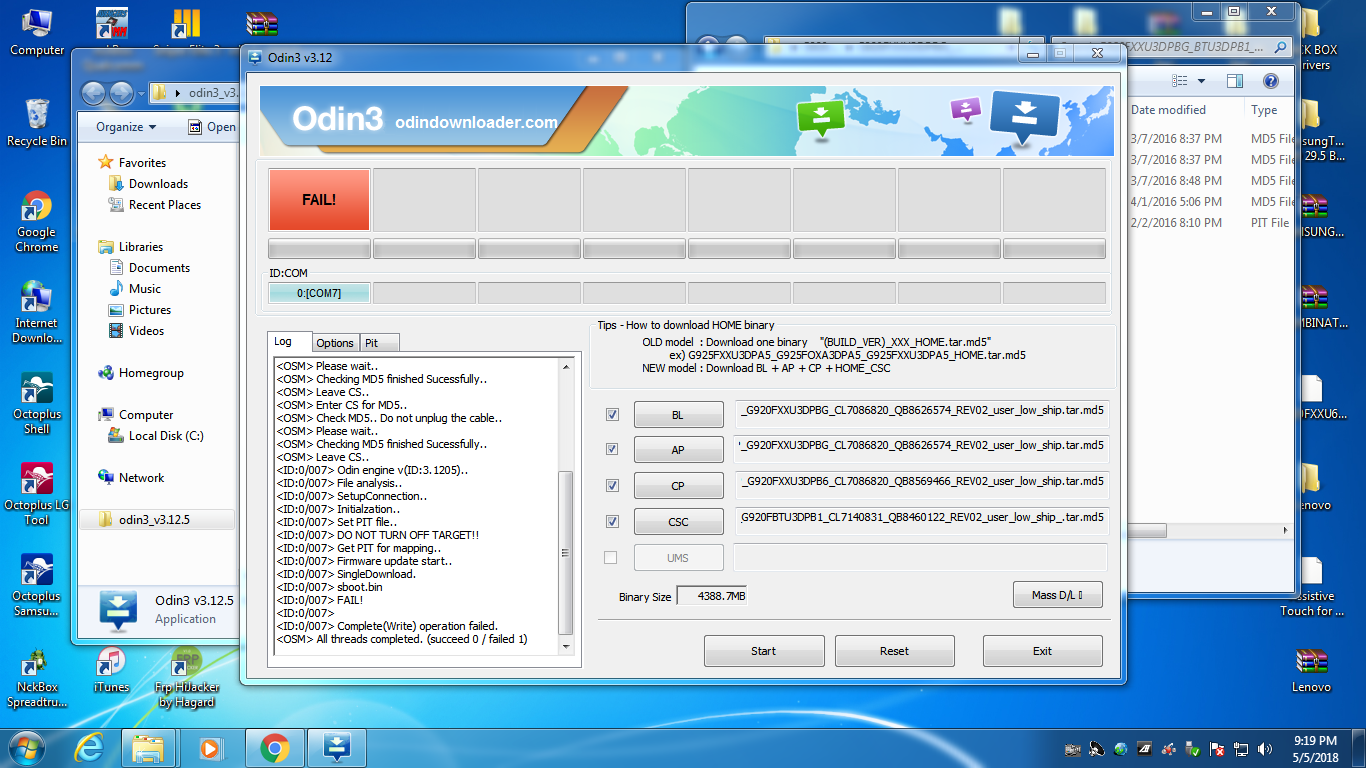Click the help icon in the right Explorer window
Viewport: 1366px width, 768px height.
click(1270, 81)
